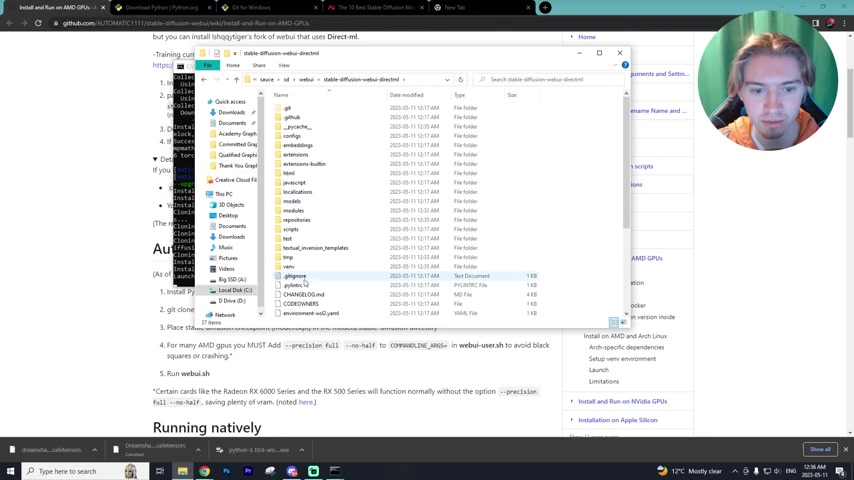Open the File menu in Explorer

point(208,65)
